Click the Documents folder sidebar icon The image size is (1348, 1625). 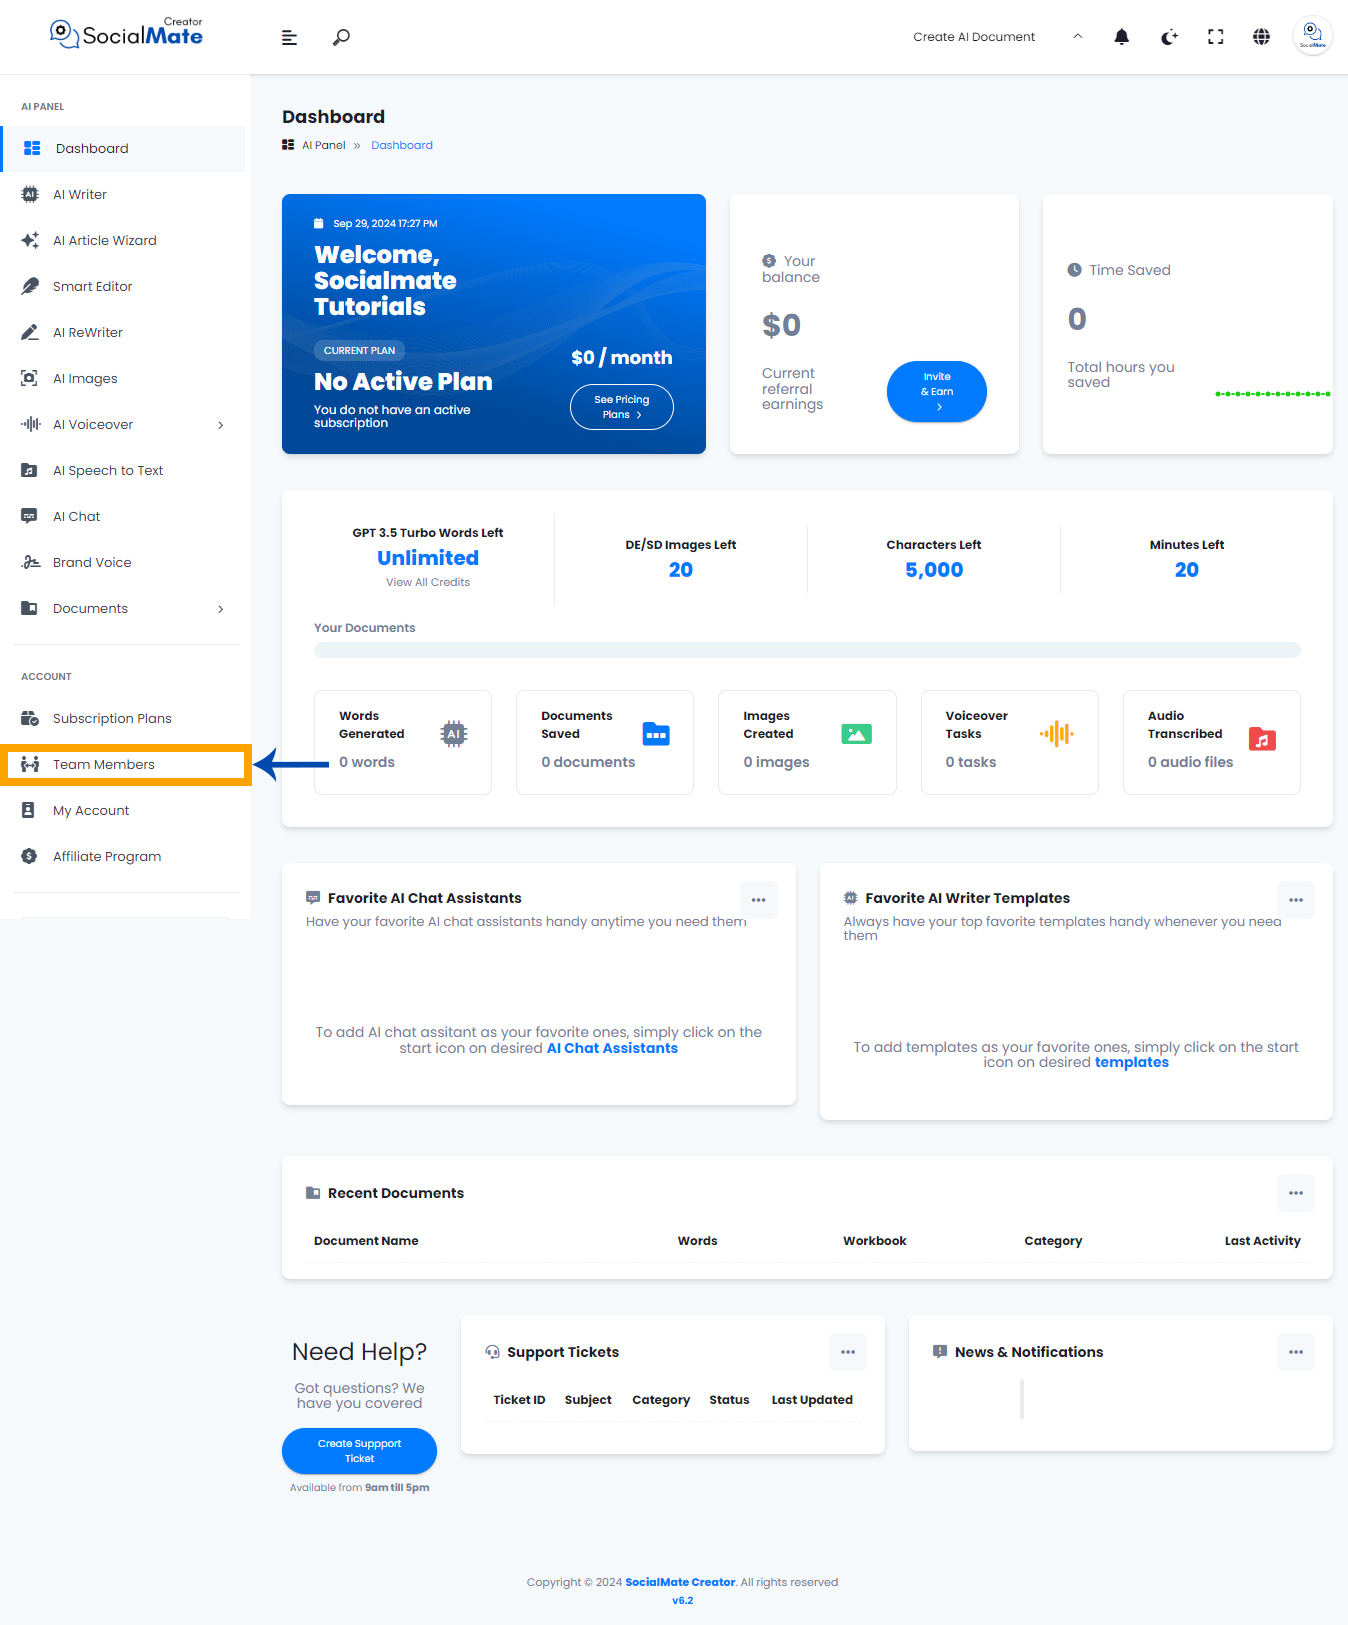pyautogui.click(x=30, y=608)
